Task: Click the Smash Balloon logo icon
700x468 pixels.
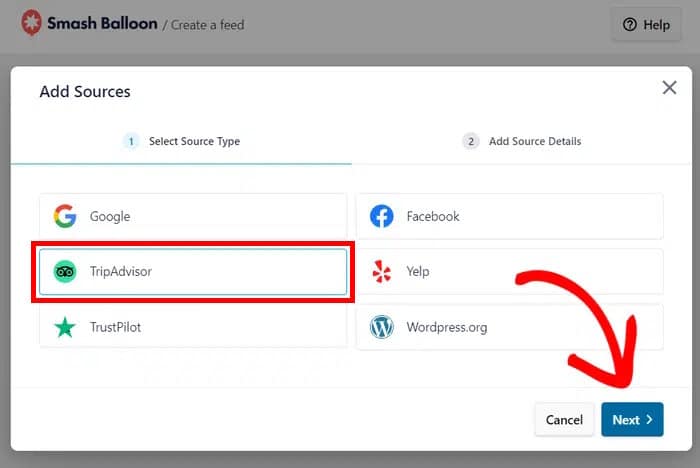Action: pyautogui.click(x=31, y=23)
